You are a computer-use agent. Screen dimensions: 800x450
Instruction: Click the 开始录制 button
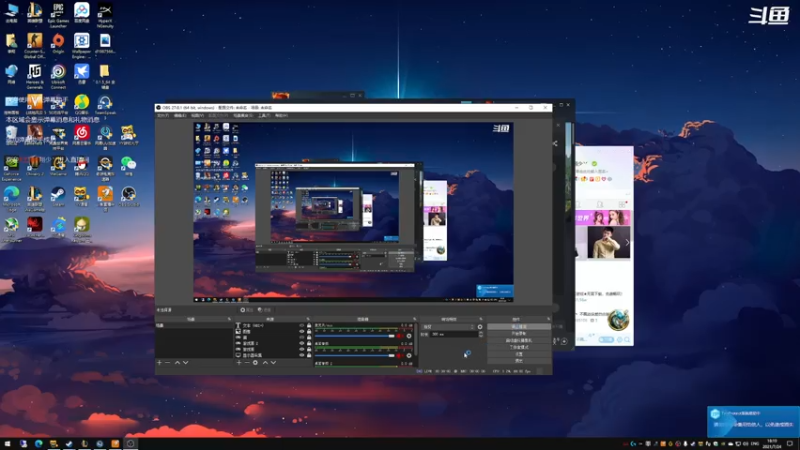click(x=518, y=334)
